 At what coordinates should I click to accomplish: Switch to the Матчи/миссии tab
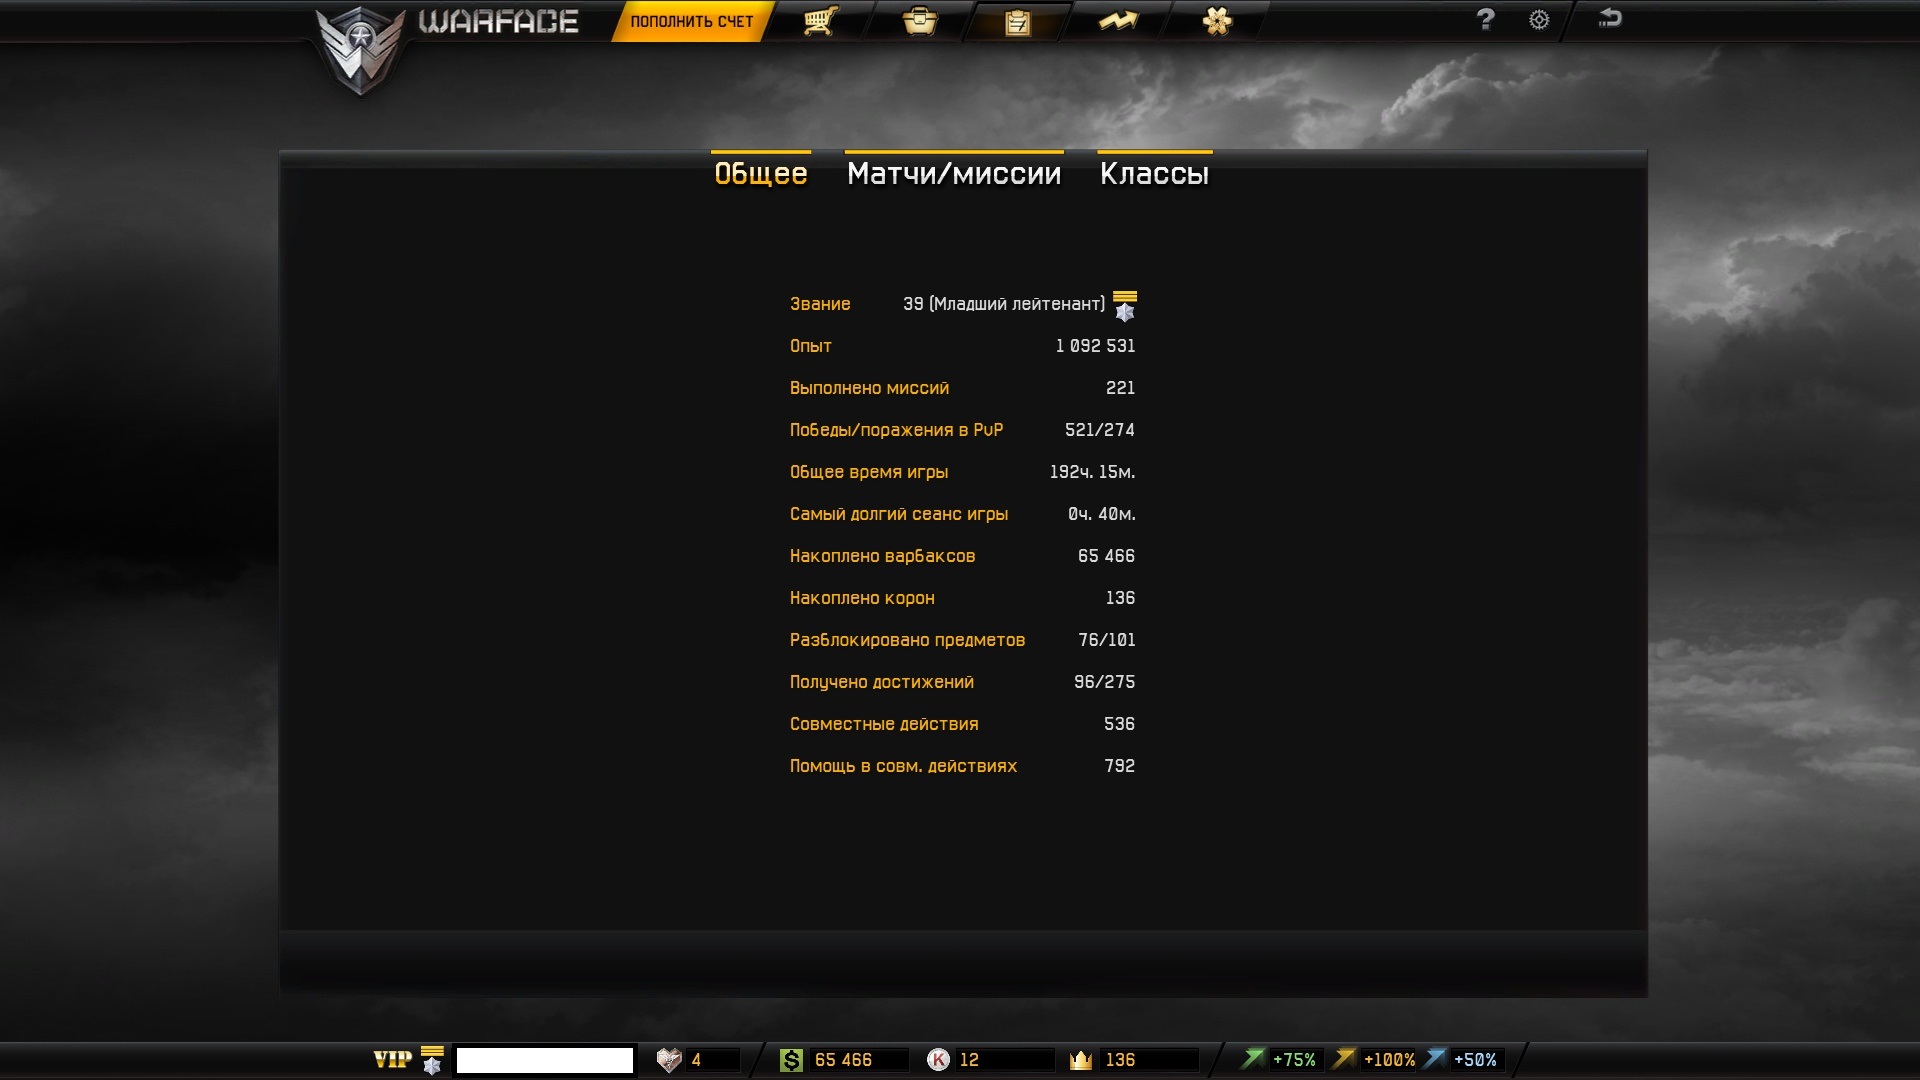(953, 174)
